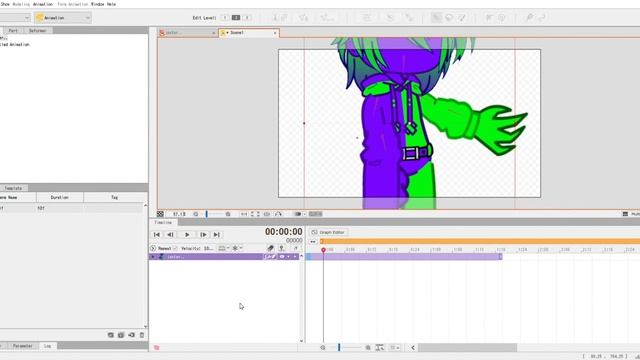Screen dimensions: 640x360
Task: Close the model file tab
Action: (x=213, y=33)
